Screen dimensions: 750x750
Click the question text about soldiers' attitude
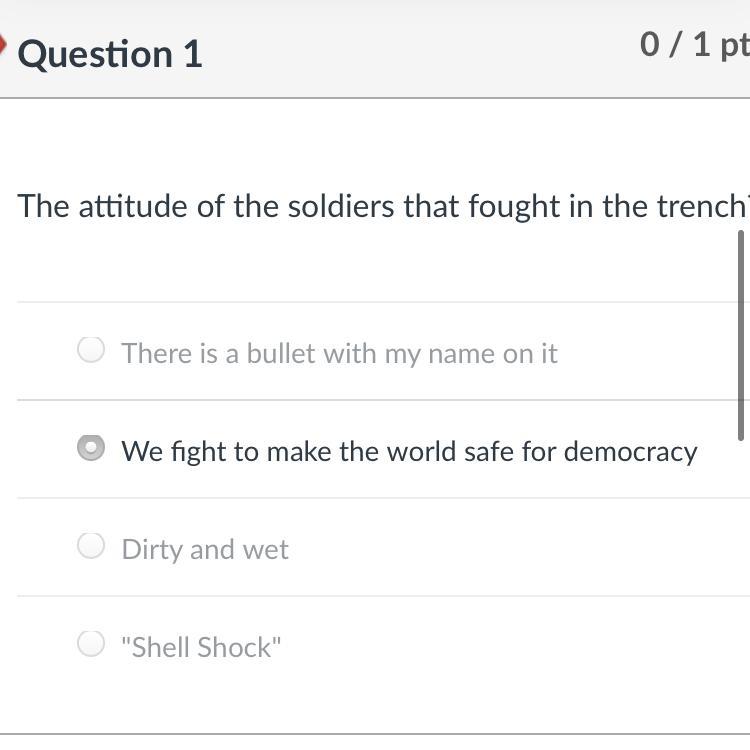tap(382, 206)
